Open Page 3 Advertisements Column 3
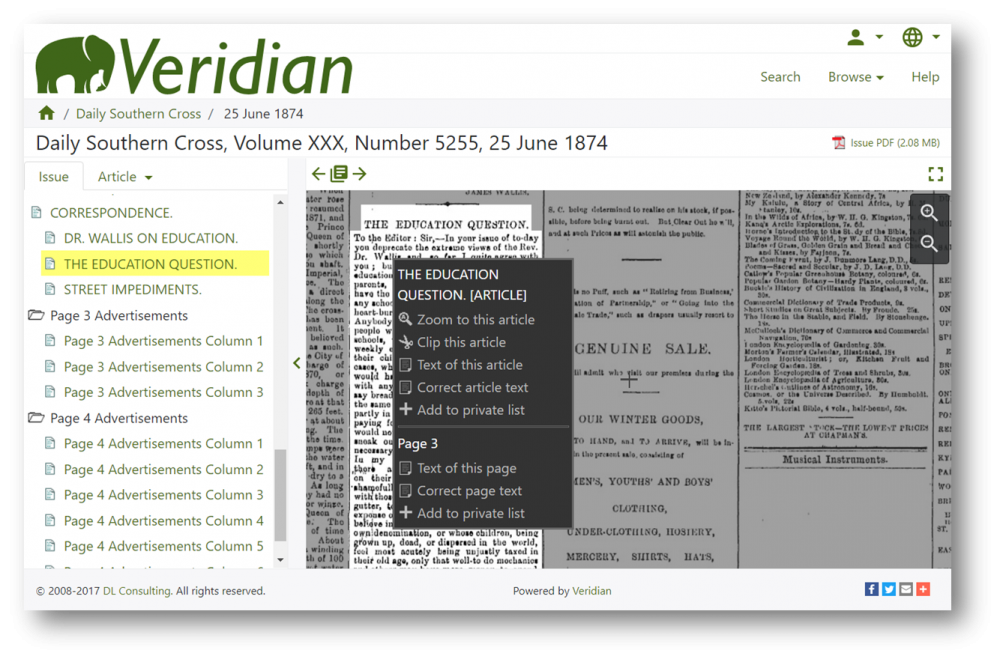The width and height of the screenshot is (1000, 659). pos(163,392)
